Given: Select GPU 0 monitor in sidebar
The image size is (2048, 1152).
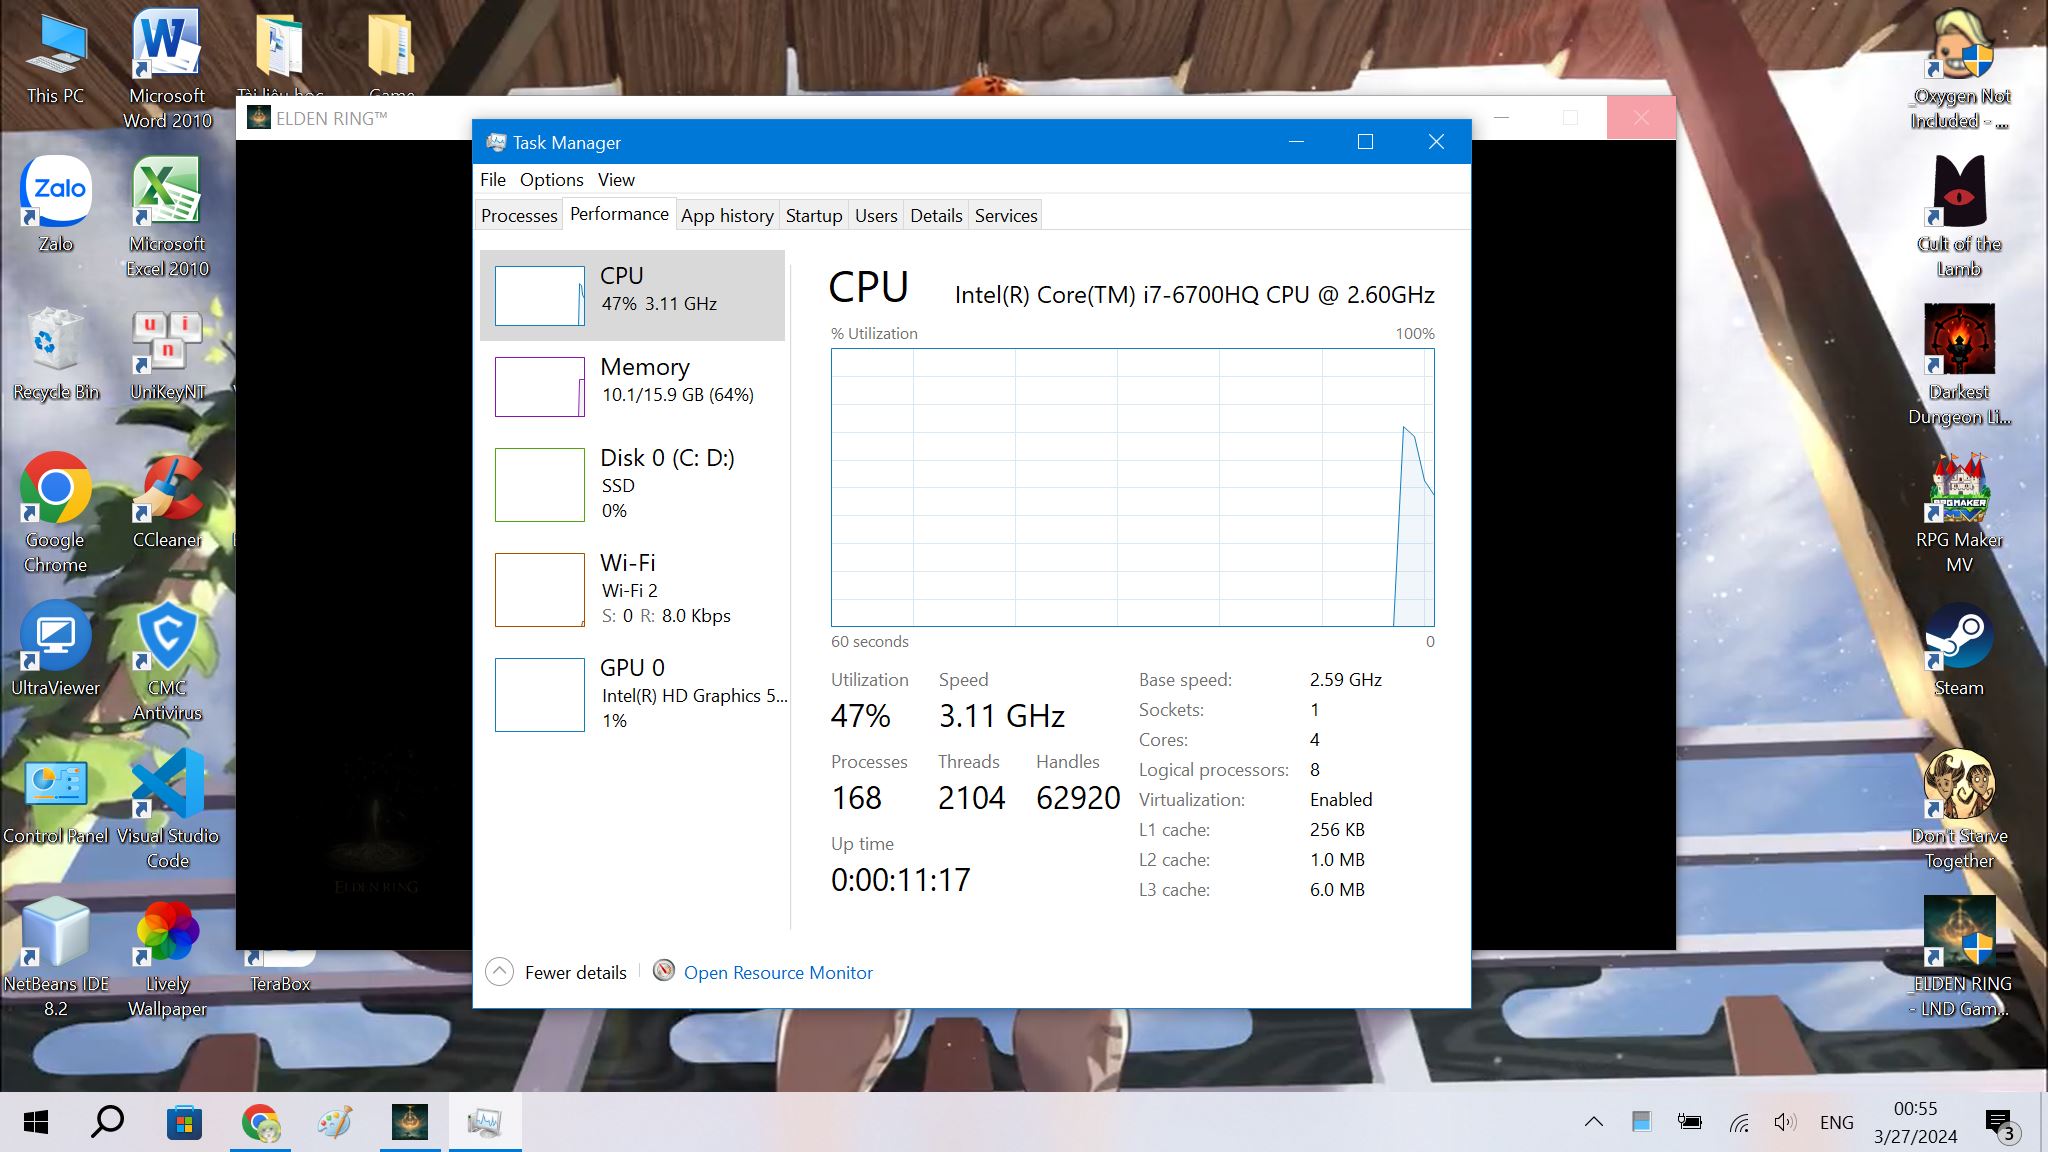Looking at the screenshot, I should [x=634, y=691].
